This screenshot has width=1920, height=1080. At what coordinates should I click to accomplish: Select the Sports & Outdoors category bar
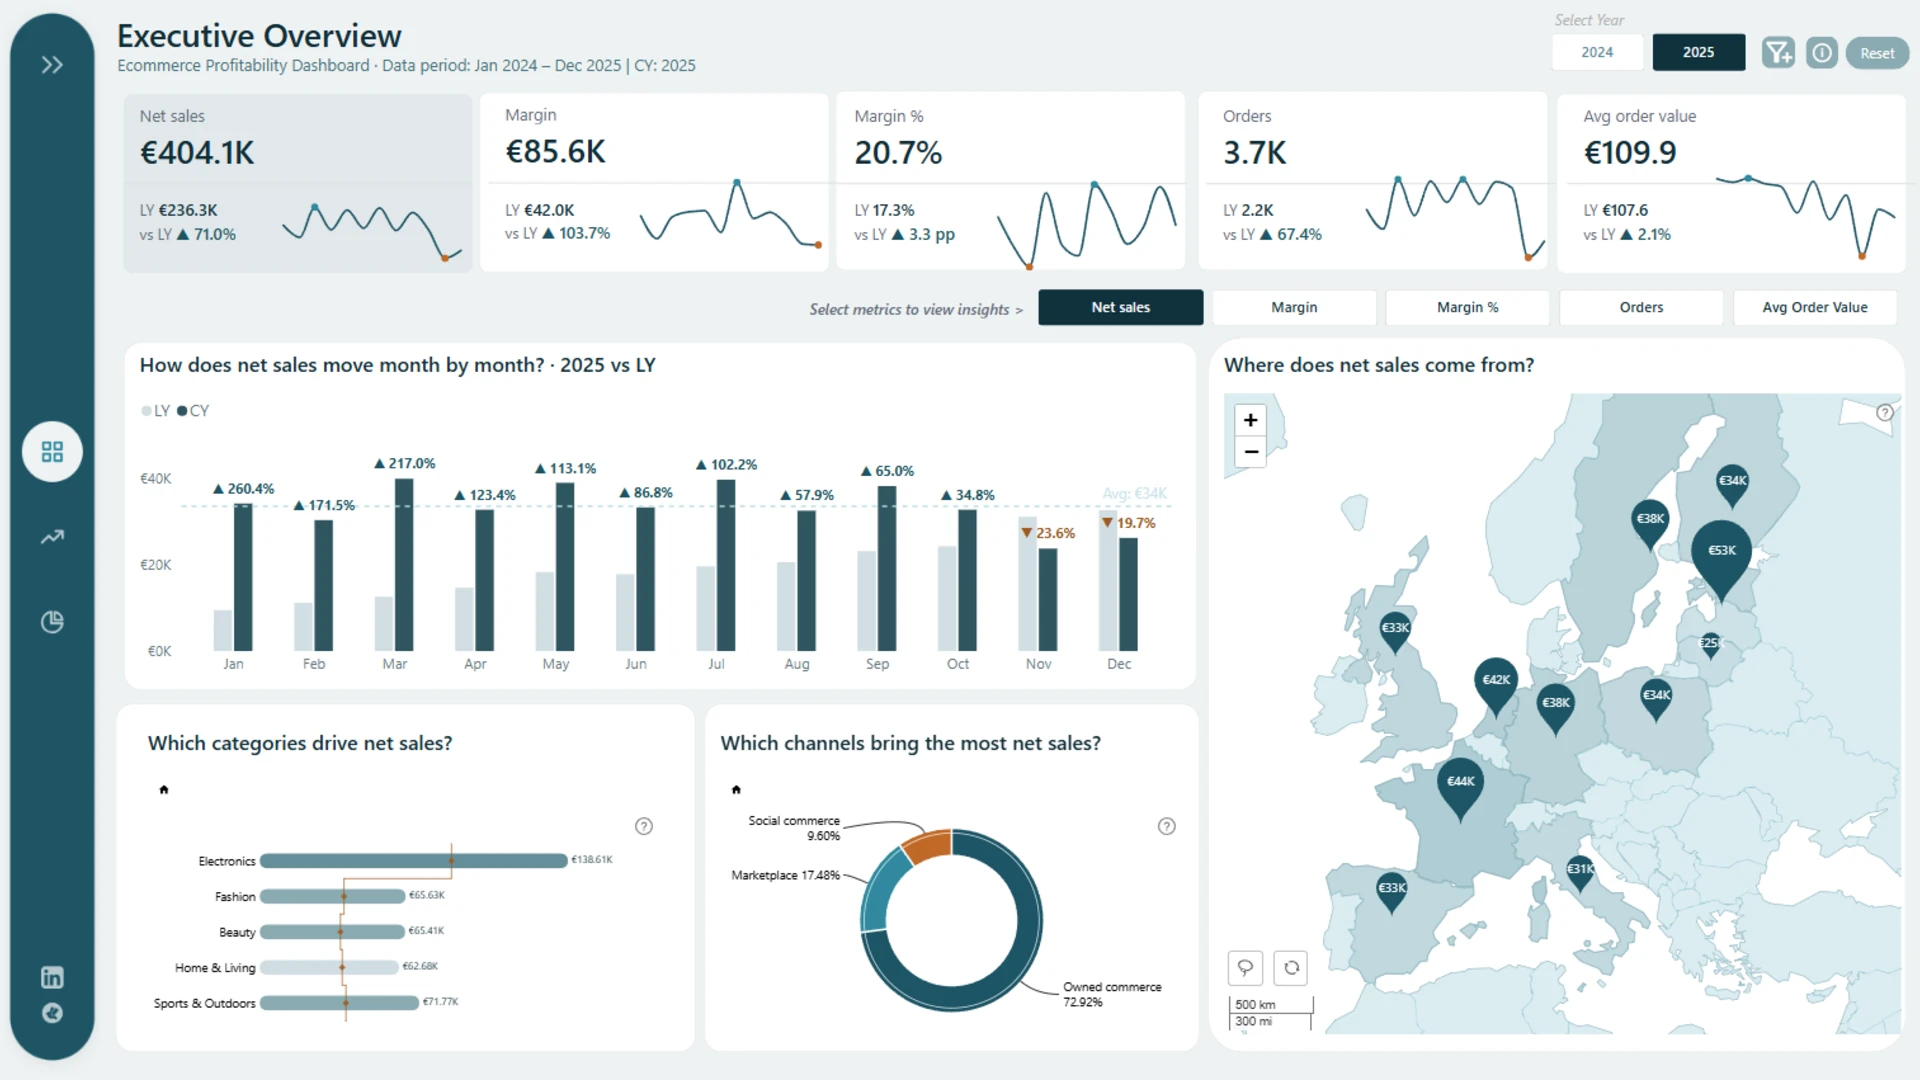point(339,1003)
